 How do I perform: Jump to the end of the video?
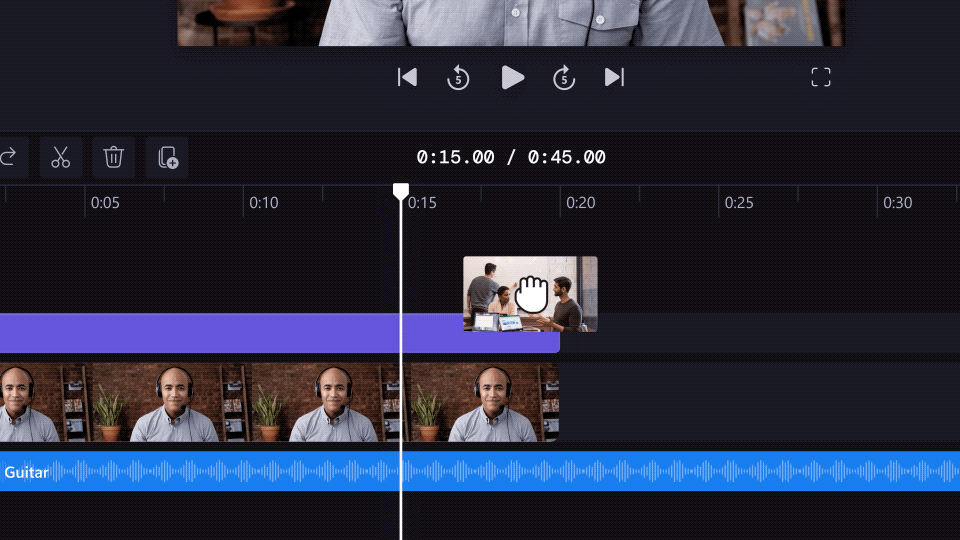coord(615,78)
